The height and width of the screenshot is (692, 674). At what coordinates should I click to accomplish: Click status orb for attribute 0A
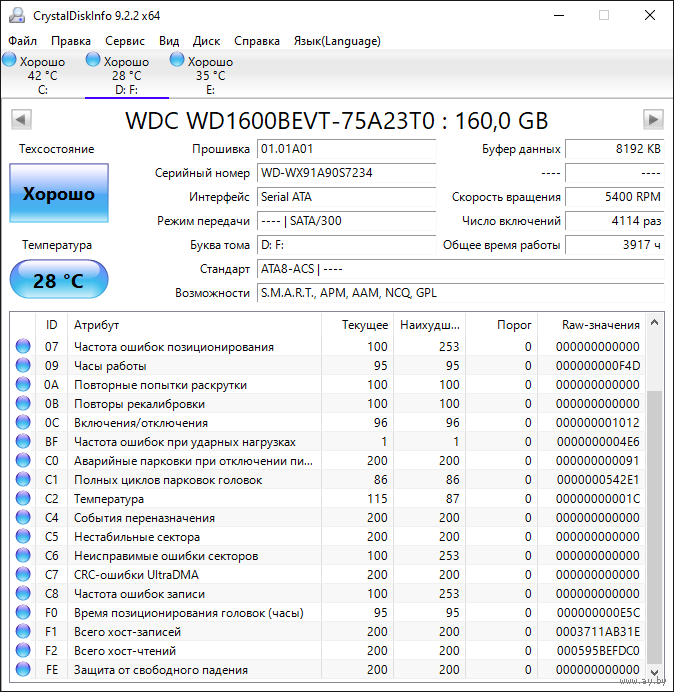pyautogui.click(x=23, y=384)
